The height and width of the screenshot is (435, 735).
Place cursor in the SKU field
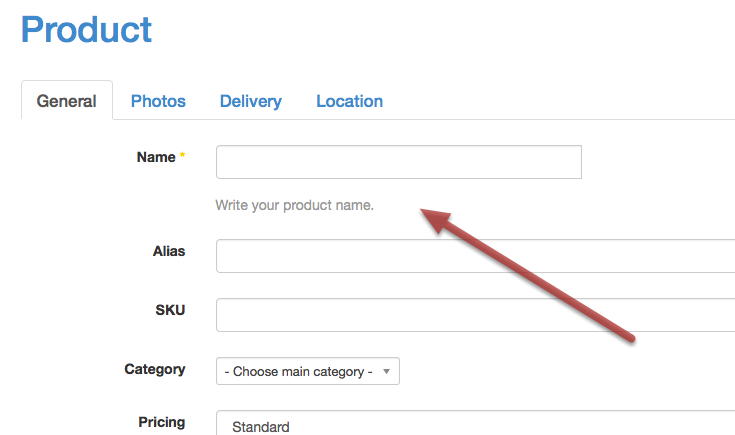[475, 315]
